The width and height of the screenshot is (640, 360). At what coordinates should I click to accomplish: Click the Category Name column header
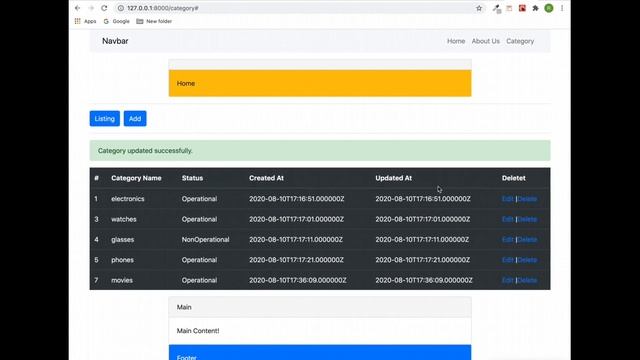click(136, 178)
